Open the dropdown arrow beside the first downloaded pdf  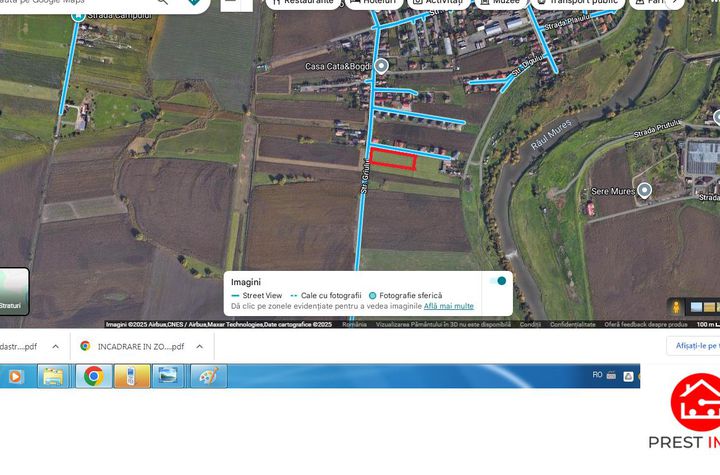pos(55,346)
